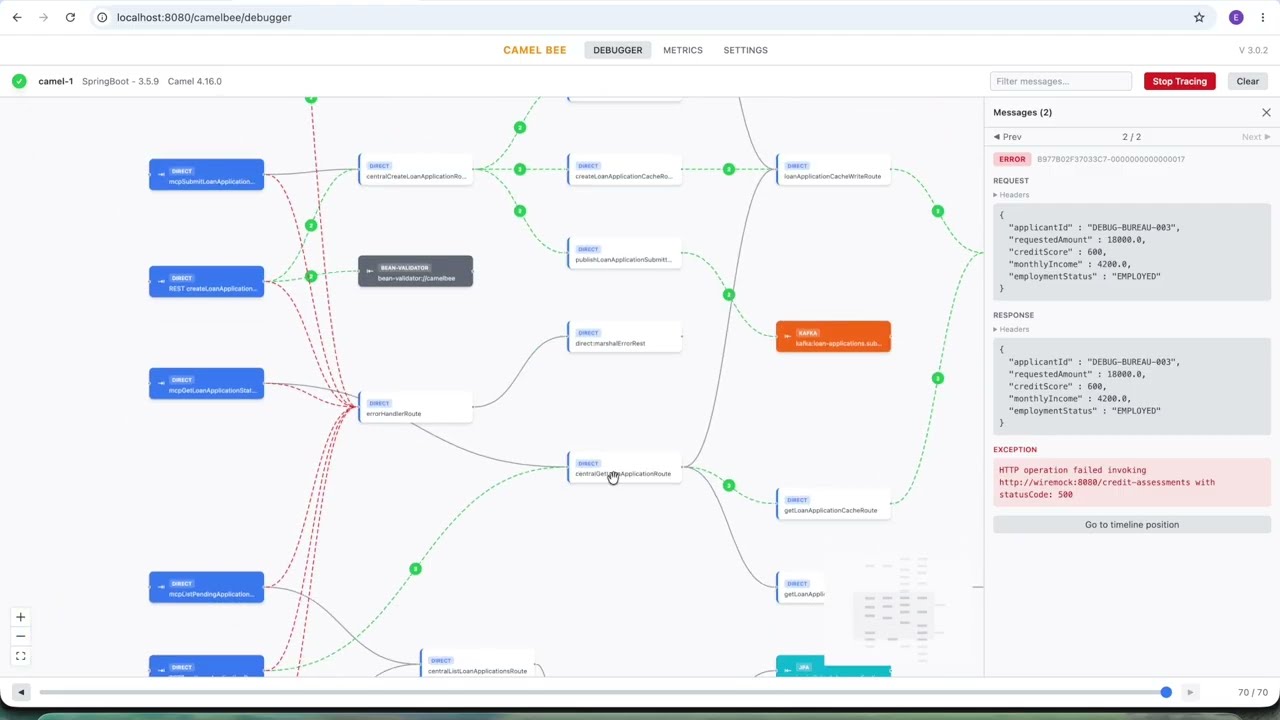
Task: Select the kafka:loan-applications node
Action: pyautogui.click(x=834, y=337)
